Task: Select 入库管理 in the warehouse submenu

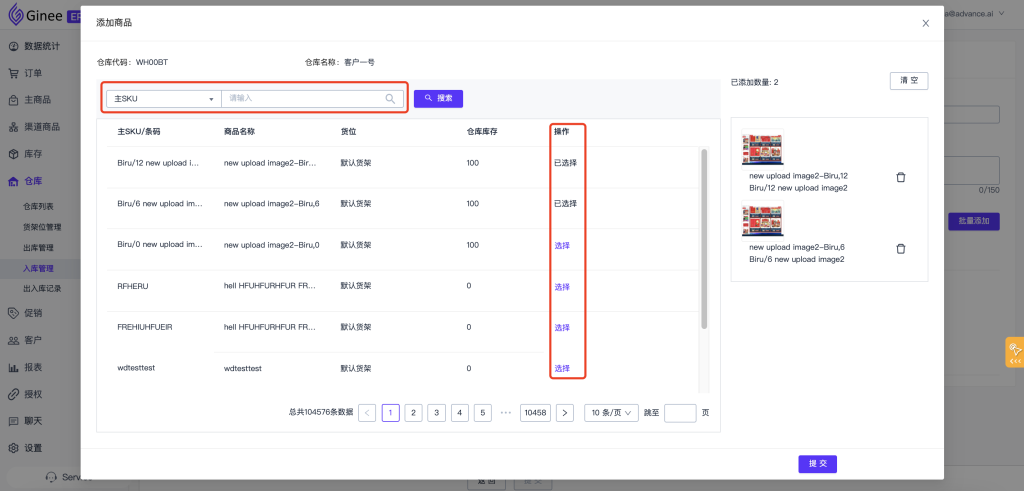Action: tap(38, 268)
